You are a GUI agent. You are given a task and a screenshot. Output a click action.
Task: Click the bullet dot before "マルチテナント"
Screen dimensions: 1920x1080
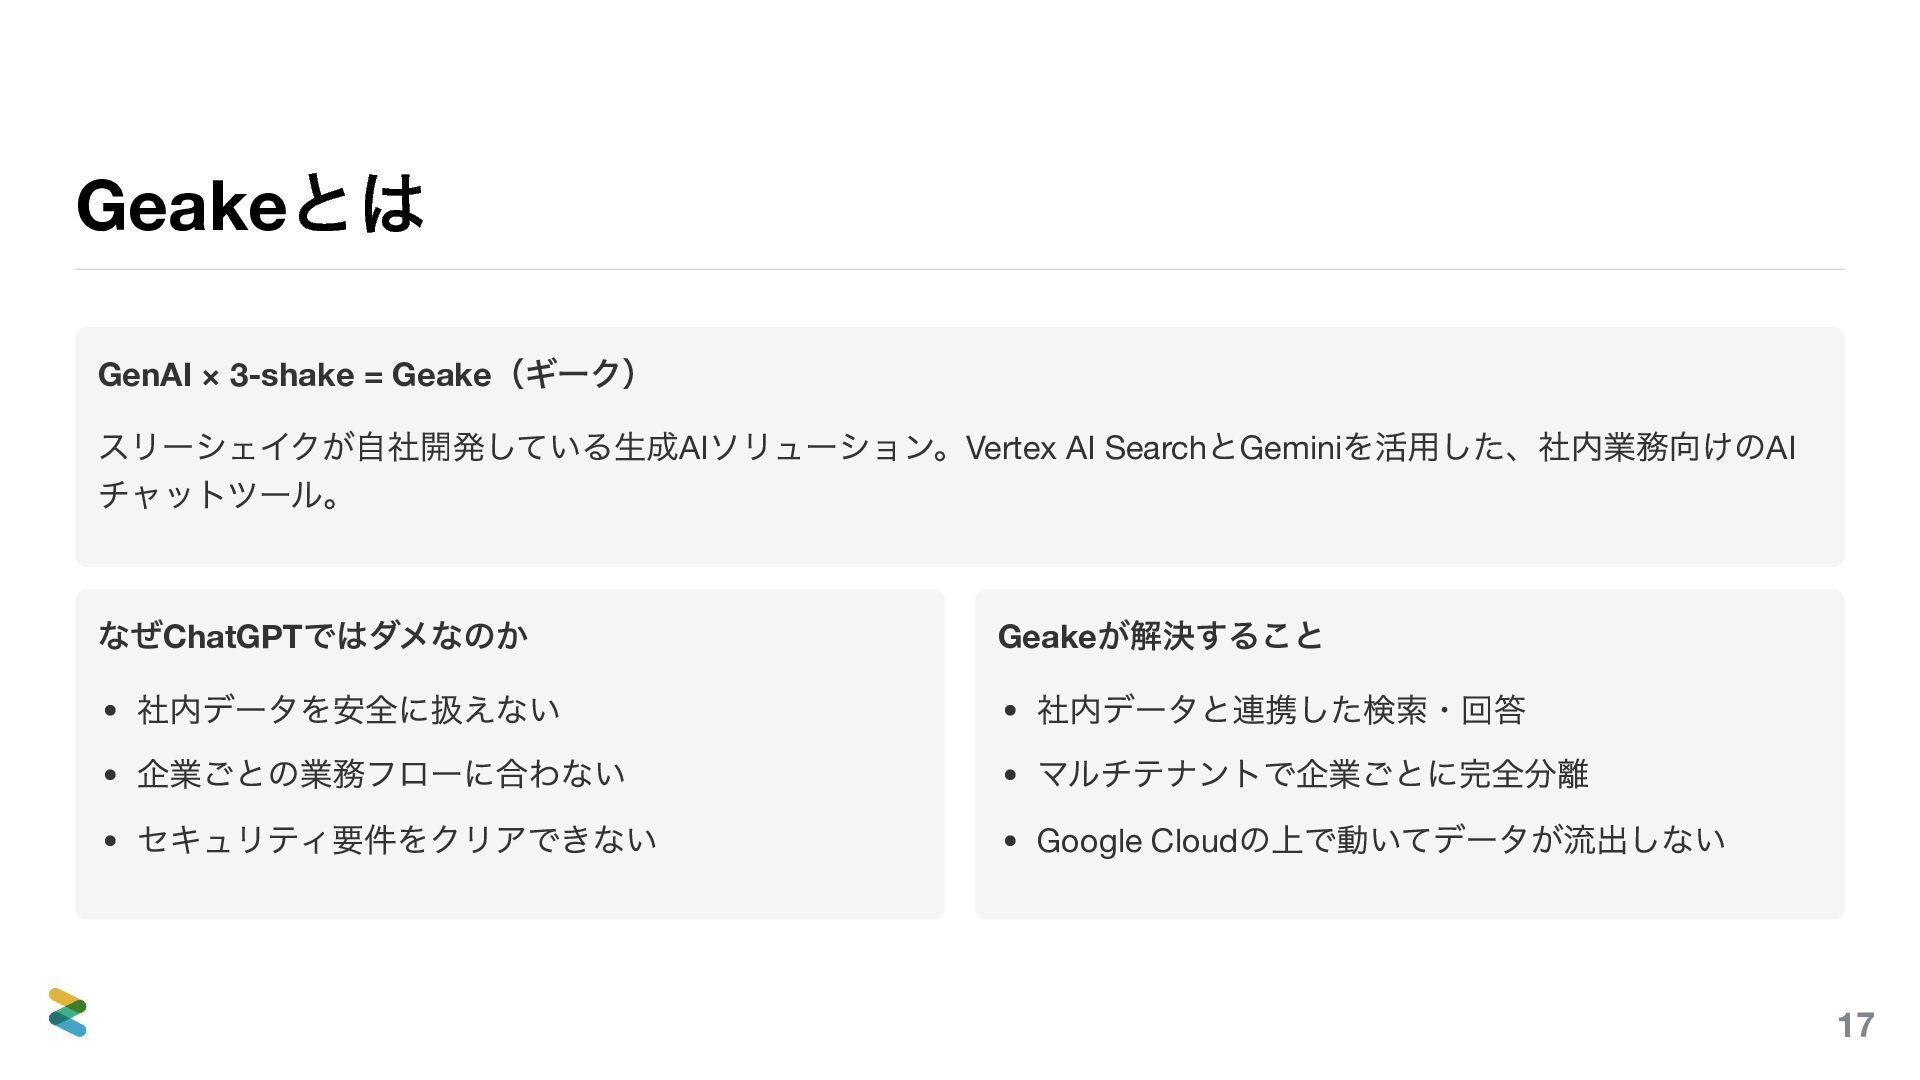[x=1010, y=775]
